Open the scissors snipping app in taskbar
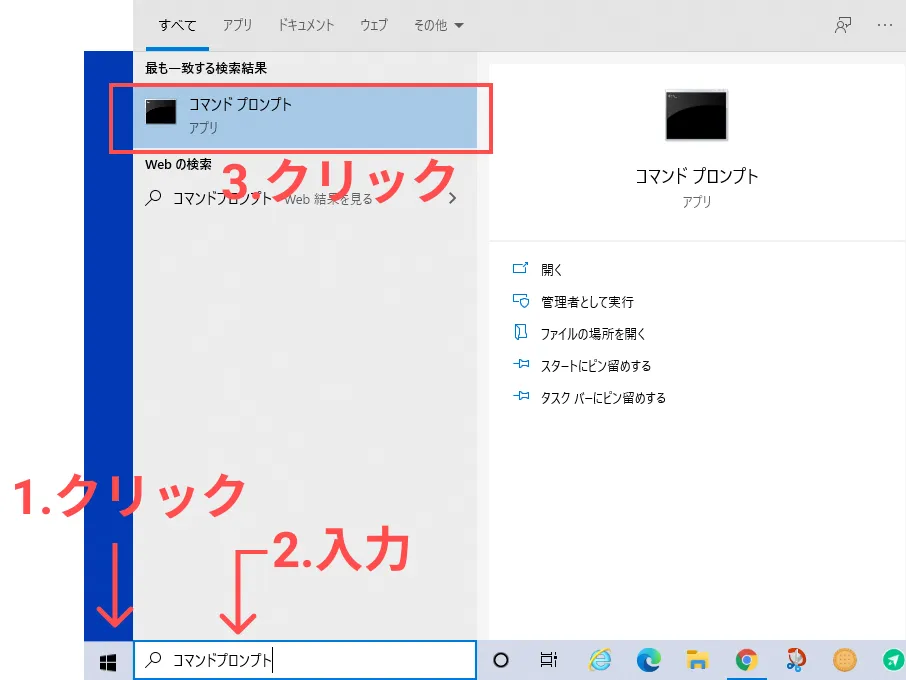906x680 pixels. pyautogui.click(x=796, y=660)
